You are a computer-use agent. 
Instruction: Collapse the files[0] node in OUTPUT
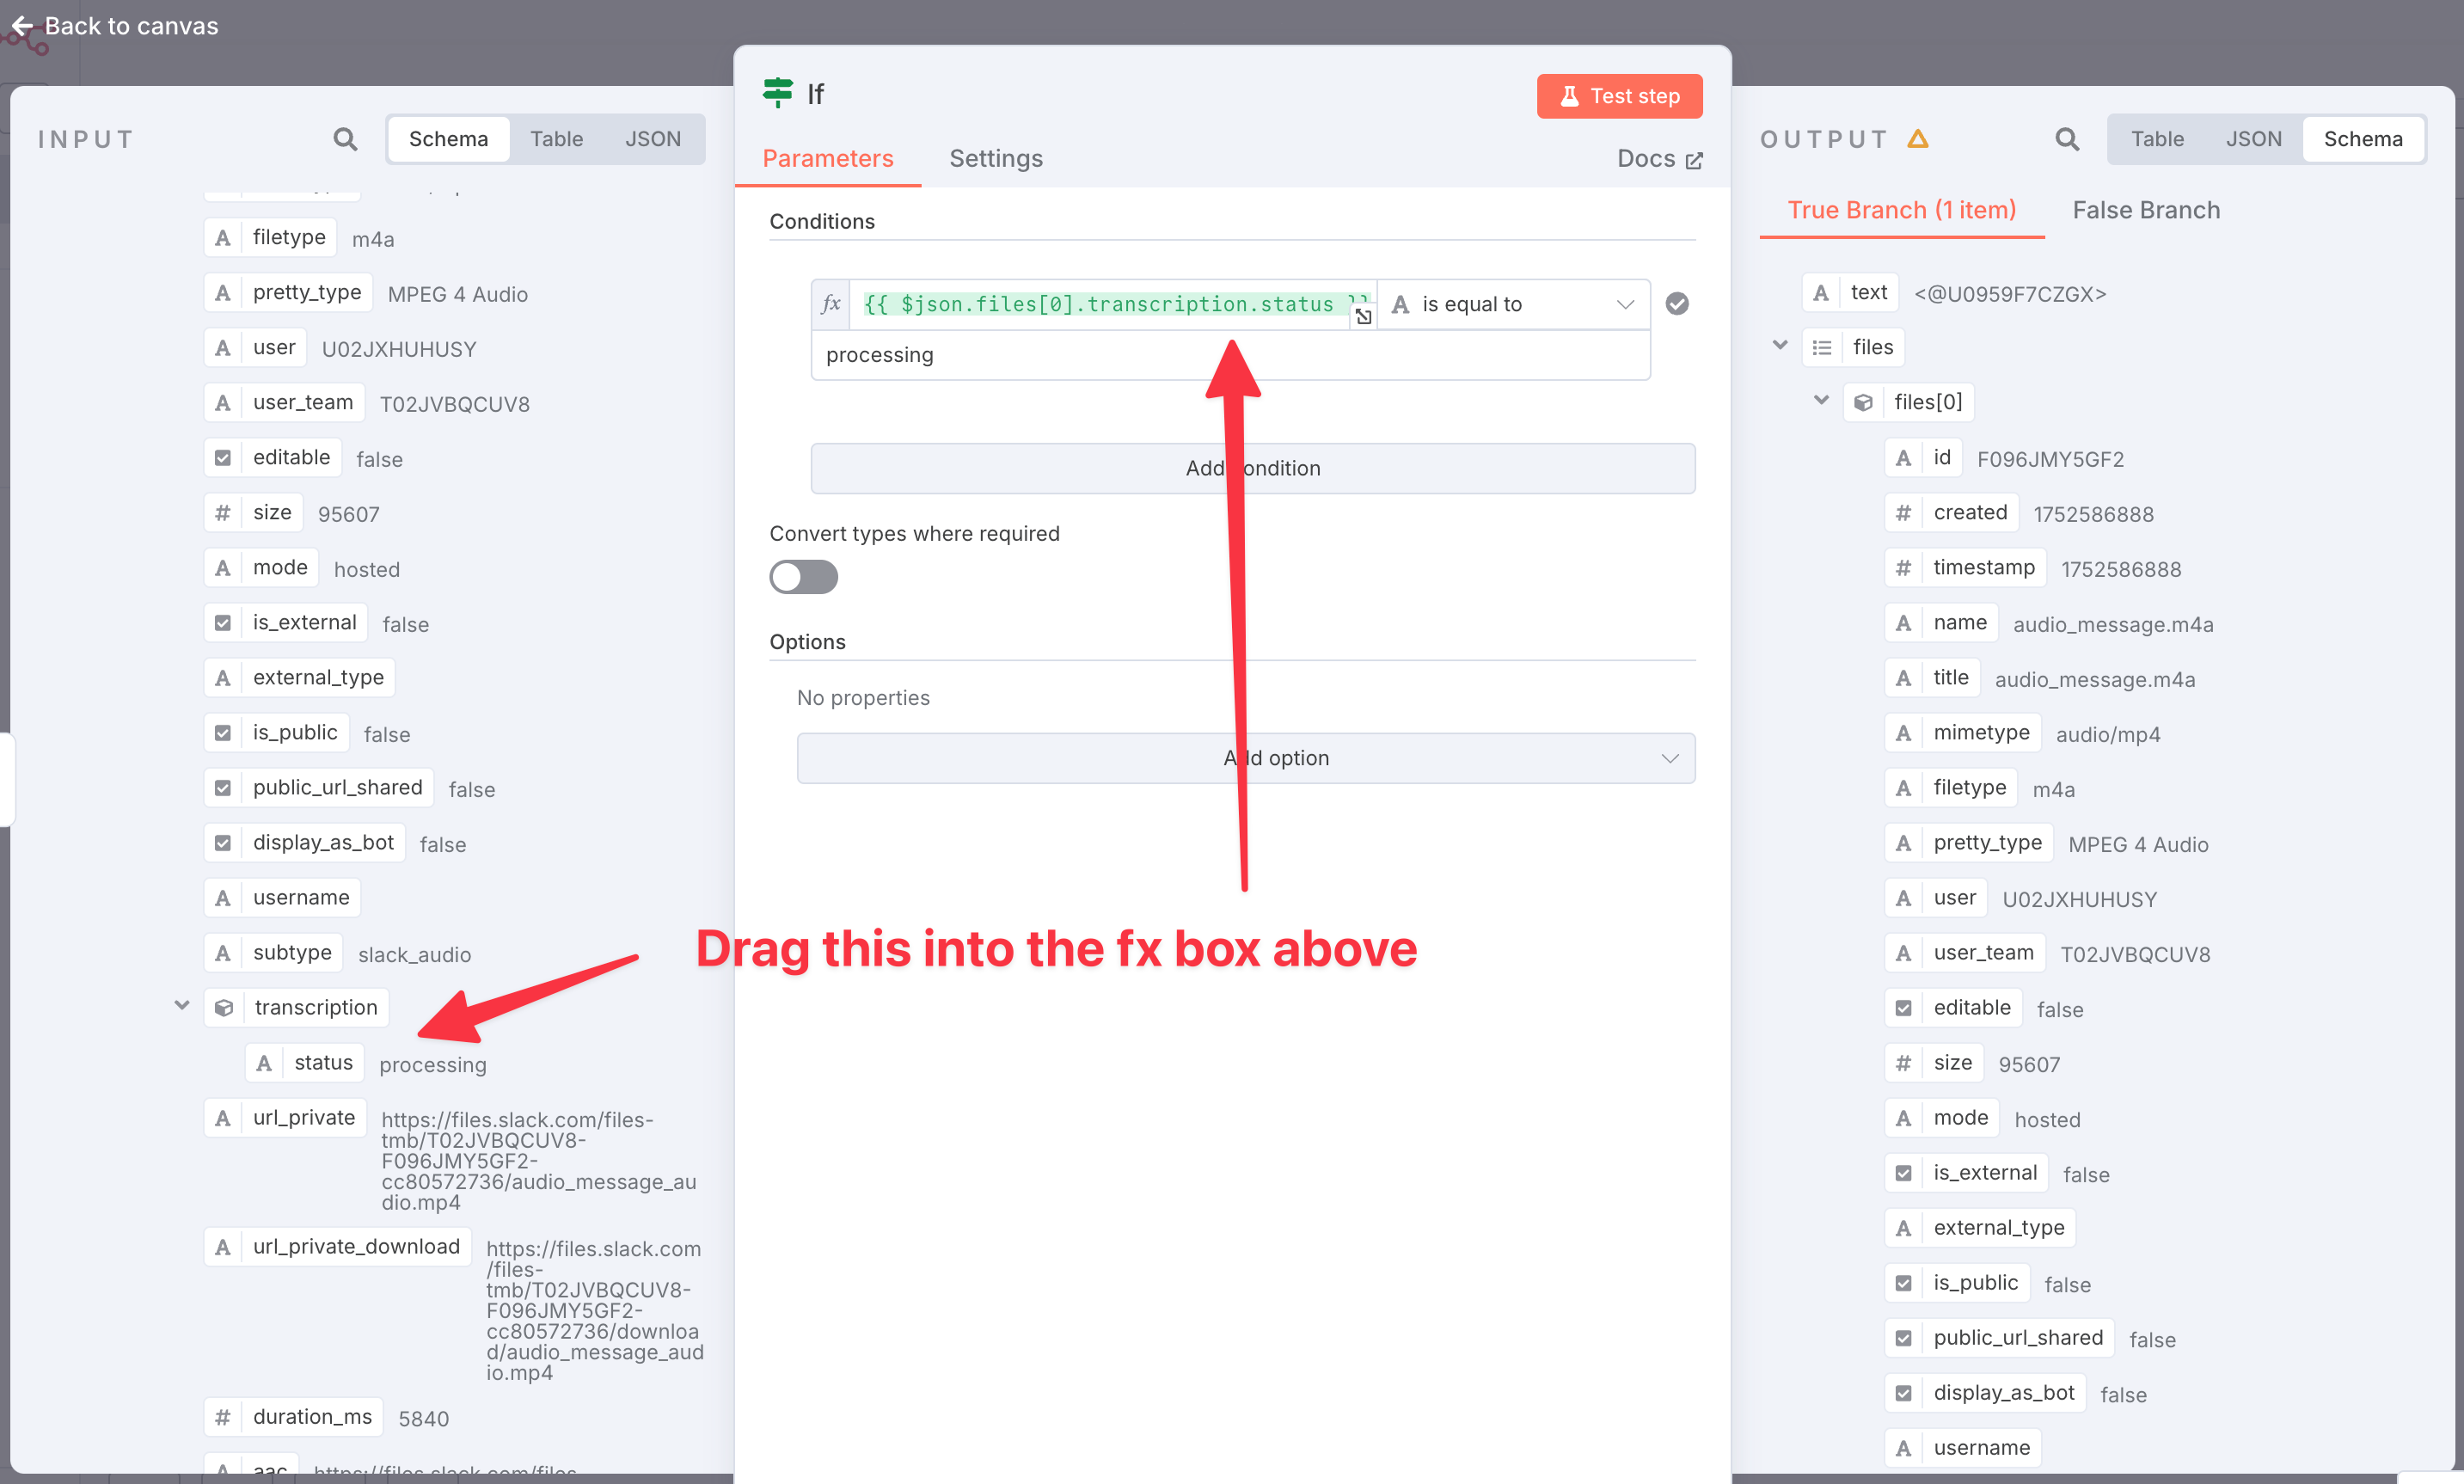point(1821,401)
